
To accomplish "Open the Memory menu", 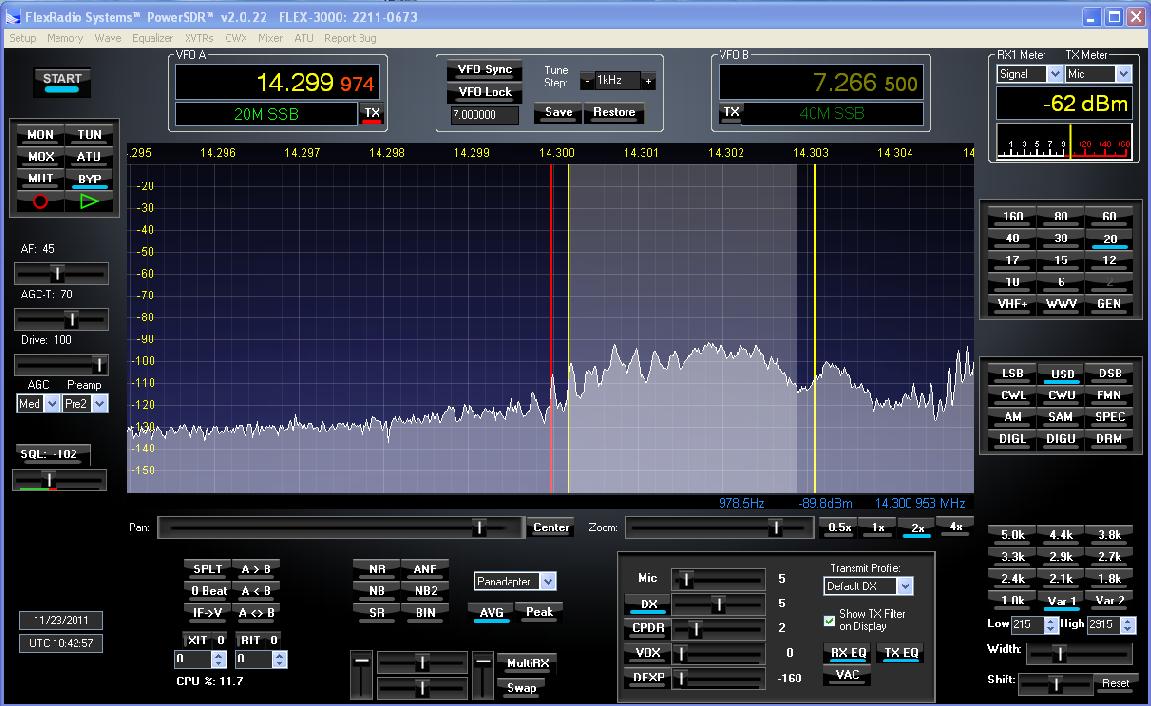I will click(x=65, y=38).
